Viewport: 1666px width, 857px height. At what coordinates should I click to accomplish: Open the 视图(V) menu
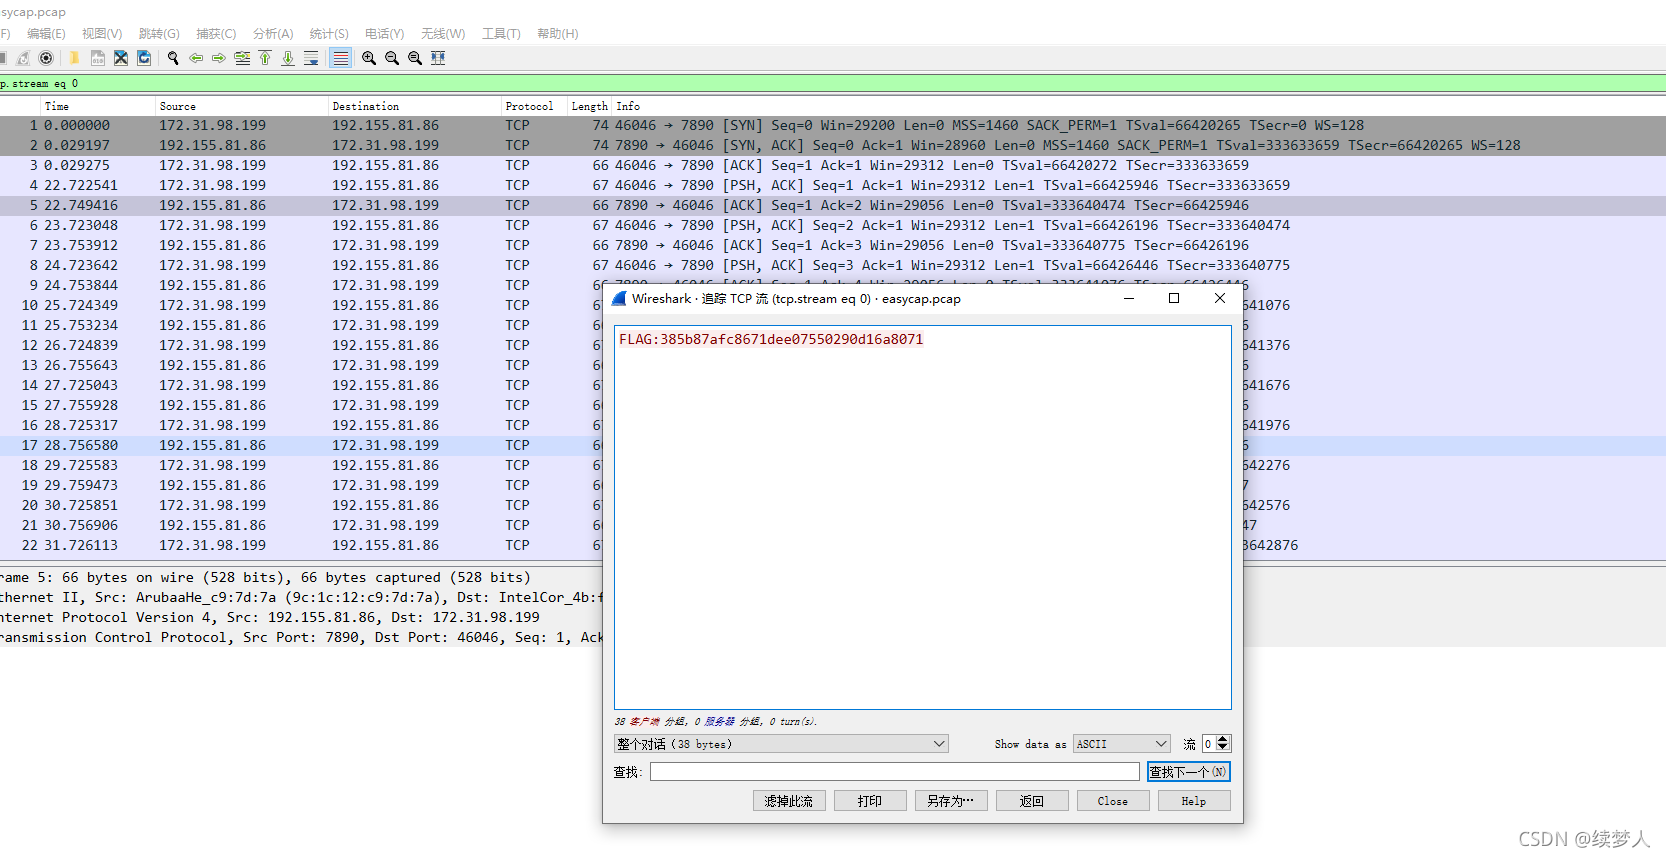(102, 34)
